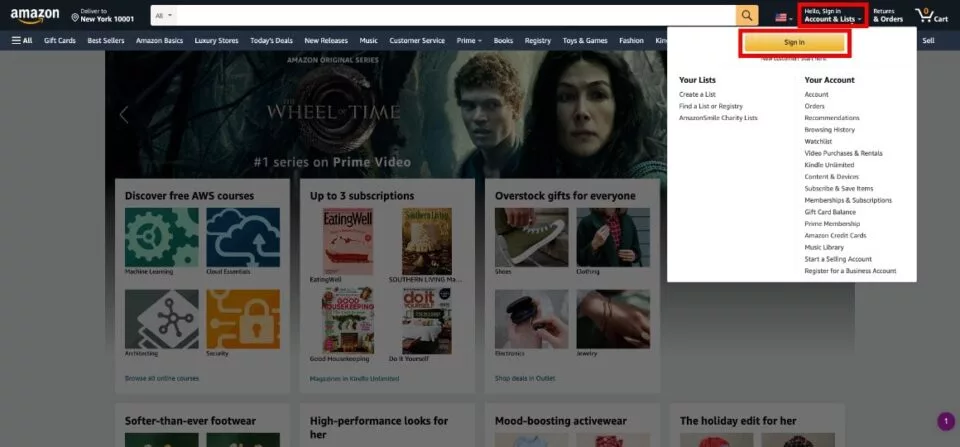Expand the All search category dropdown
This screenshot has width=960, height=447.
tap(163, 15)
